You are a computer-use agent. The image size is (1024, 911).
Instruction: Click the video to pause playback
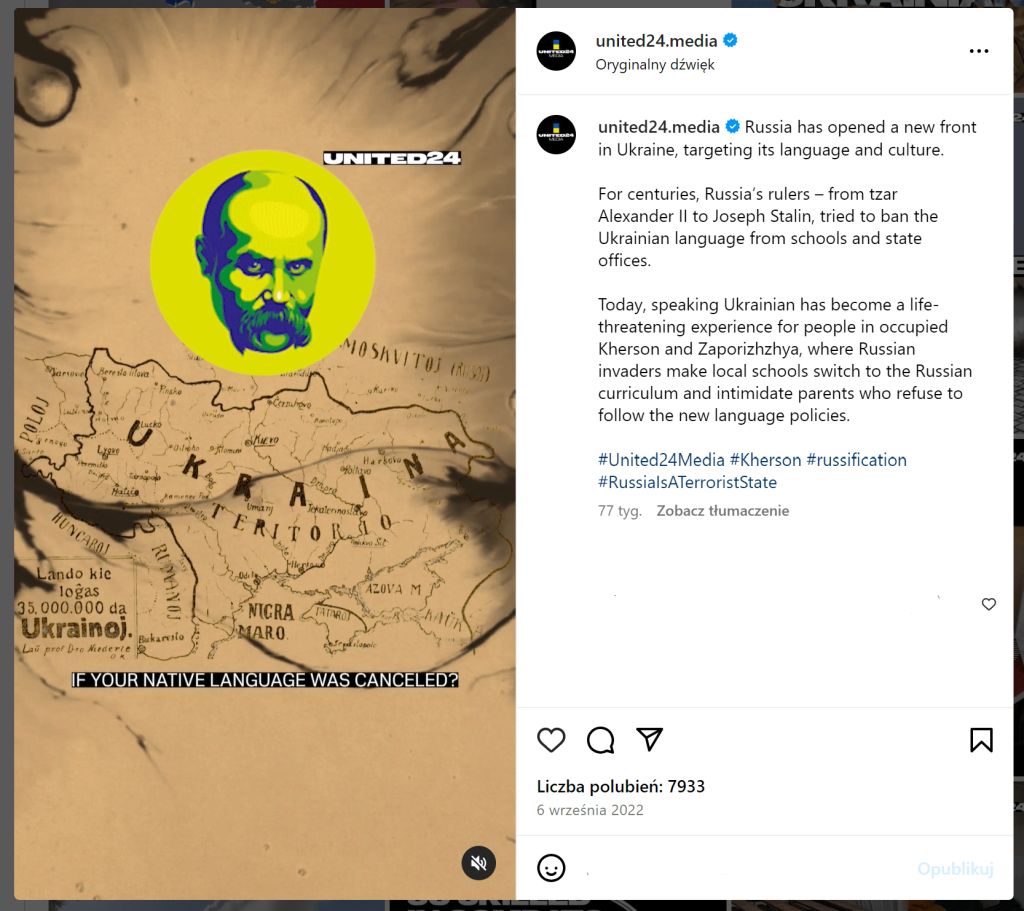click(x=264, y=454)
